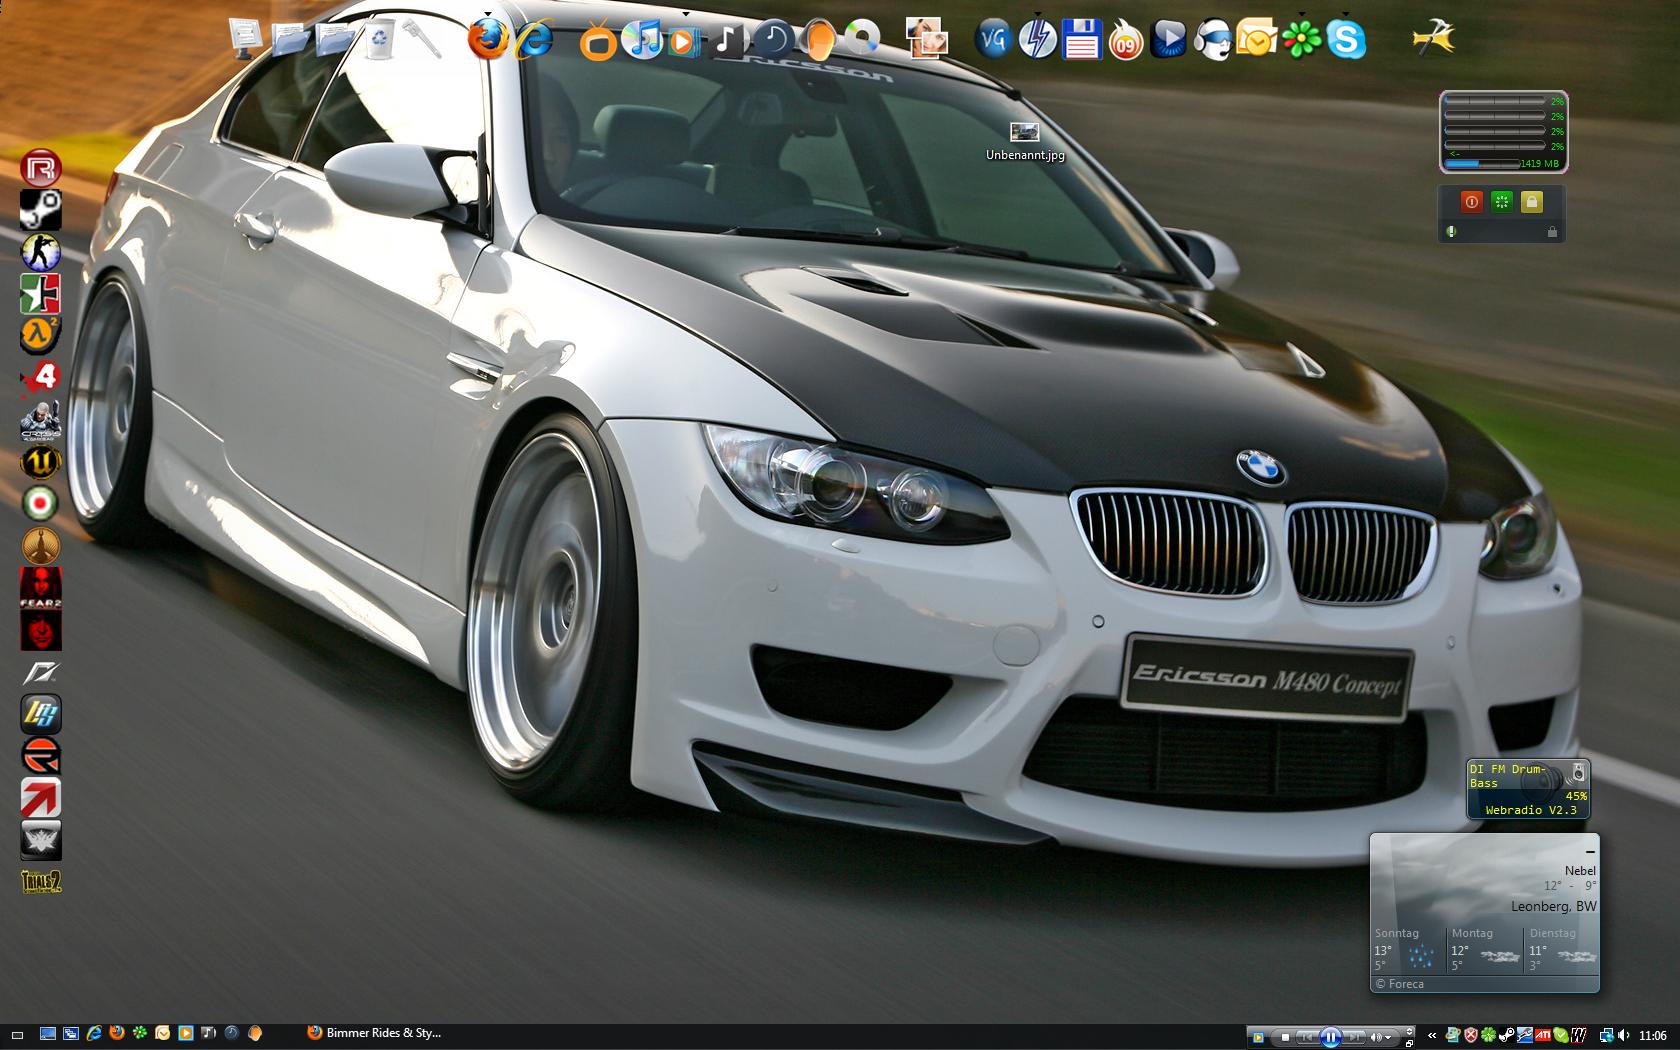The width and height of the screenshot is (1680, 1050).
Task: Launch Unreal Tournament from the left dock
Action: (x=41, y=462)
